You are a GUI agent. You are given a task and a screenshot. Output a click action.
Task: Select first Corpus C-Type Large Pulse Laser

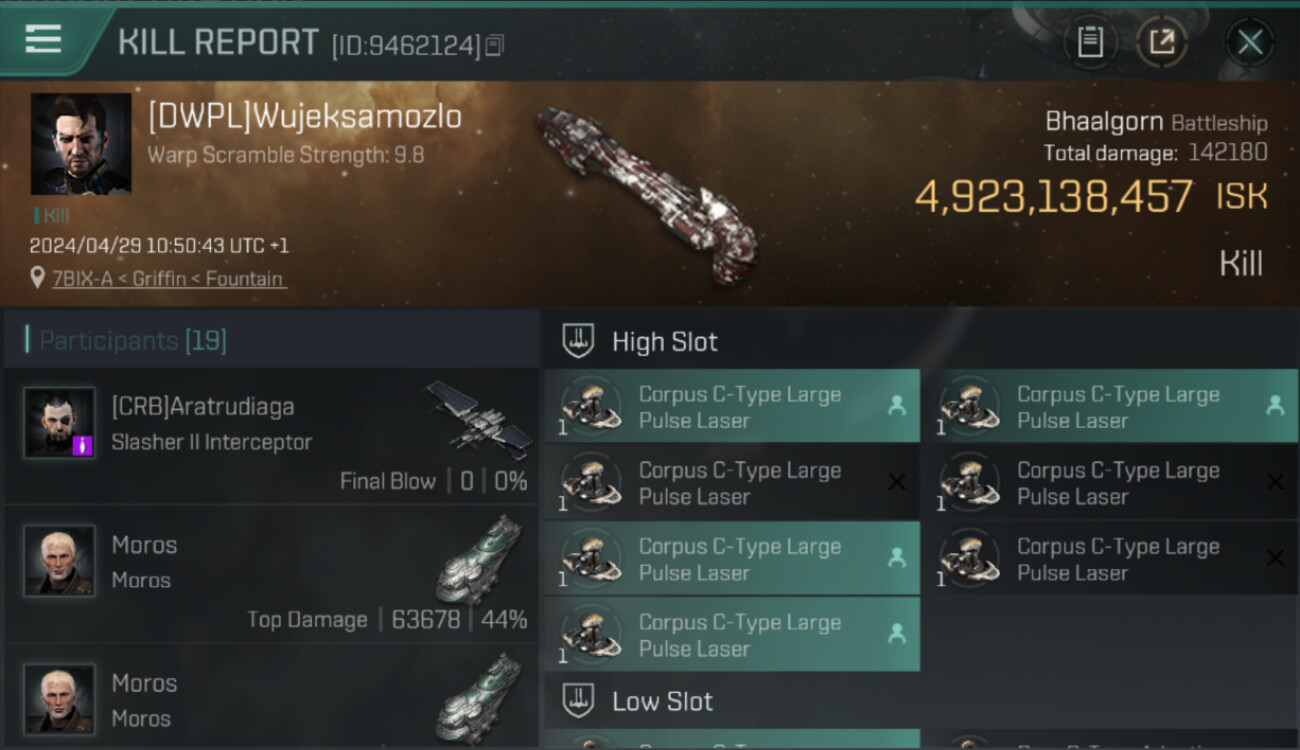click(x=732, y=406)
